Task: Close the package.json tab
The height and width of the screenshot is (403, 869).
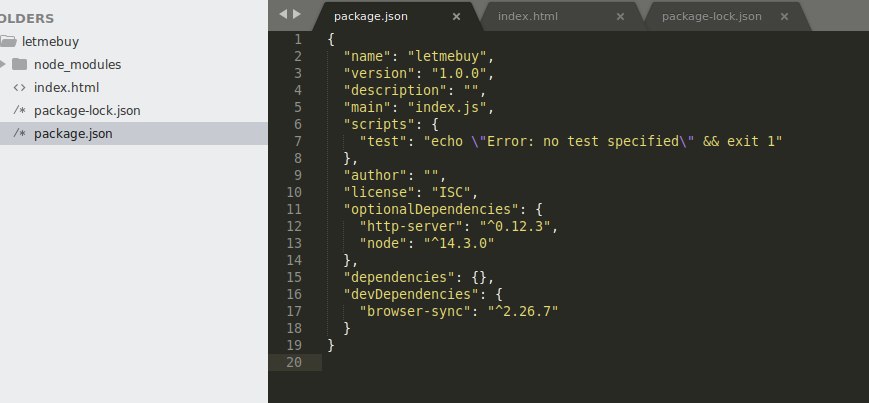Action: pyautogui.click(x=456, y=17)
